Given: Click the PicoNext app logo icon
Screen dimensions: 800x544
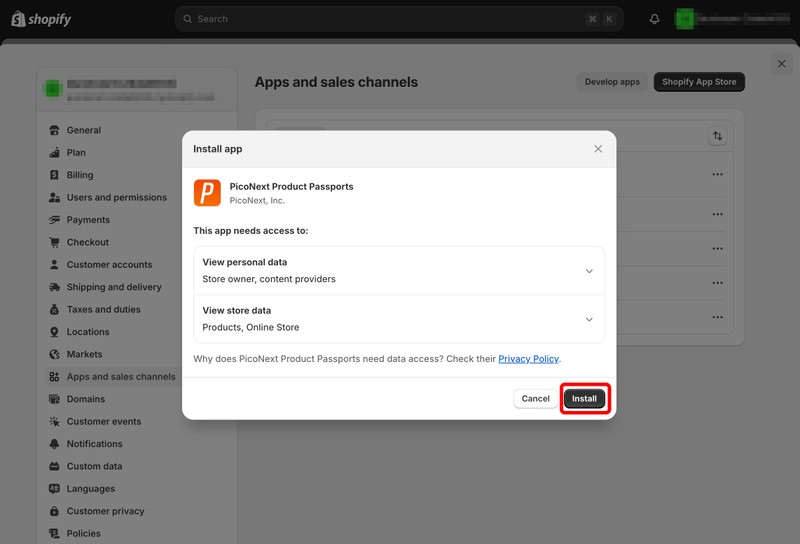Looking at the screenshot, I should point(207,192).
